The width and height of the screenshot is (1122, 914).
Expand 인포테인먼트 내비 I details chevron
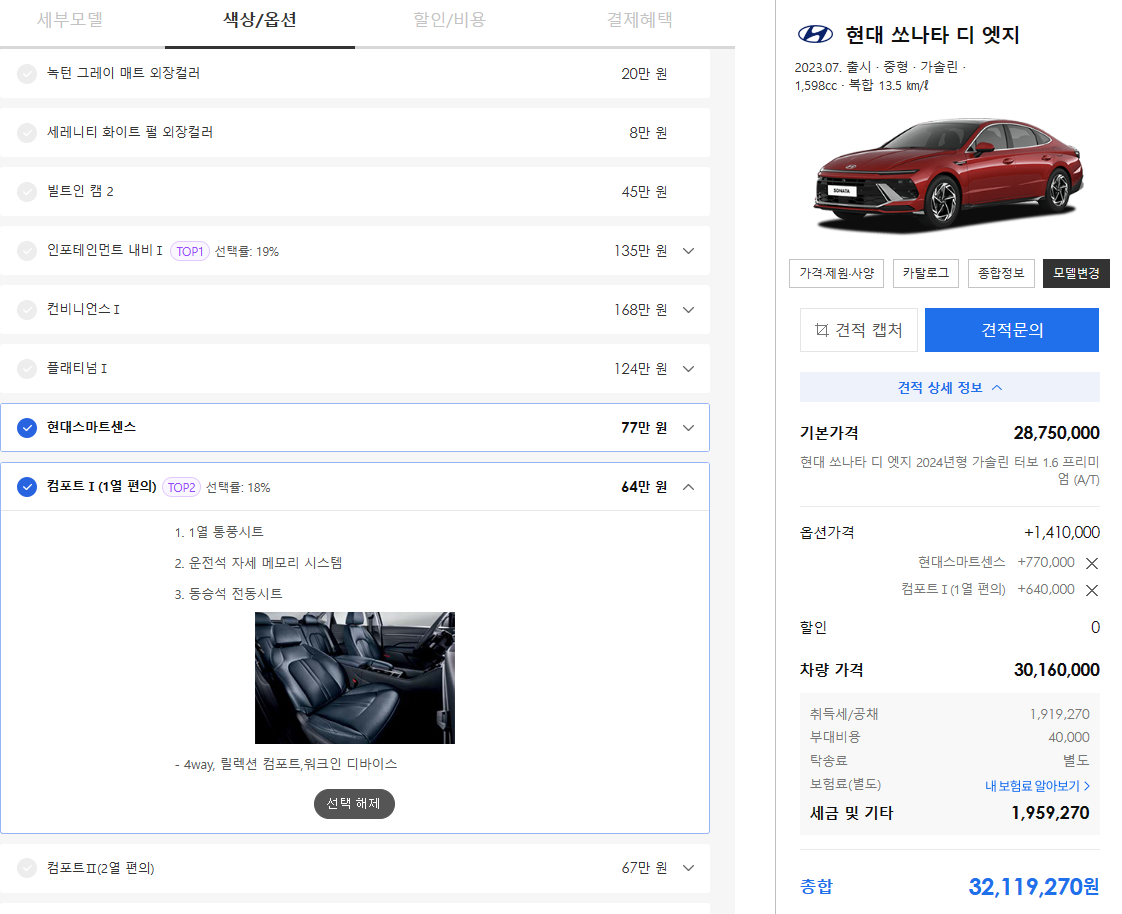[x=688, y=251]
